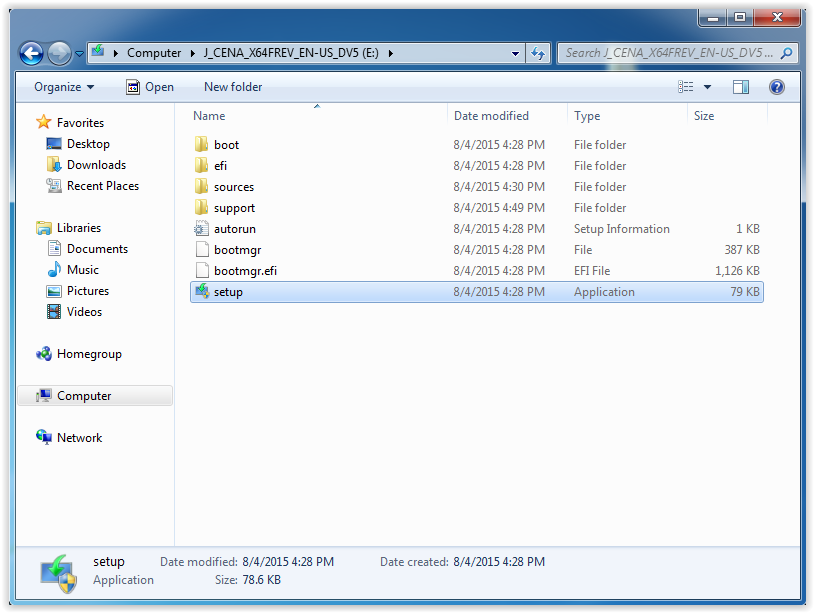Viewport: 814px width, 613px height.
Task: Click the Favorites star icon
Action: [44, 122]
